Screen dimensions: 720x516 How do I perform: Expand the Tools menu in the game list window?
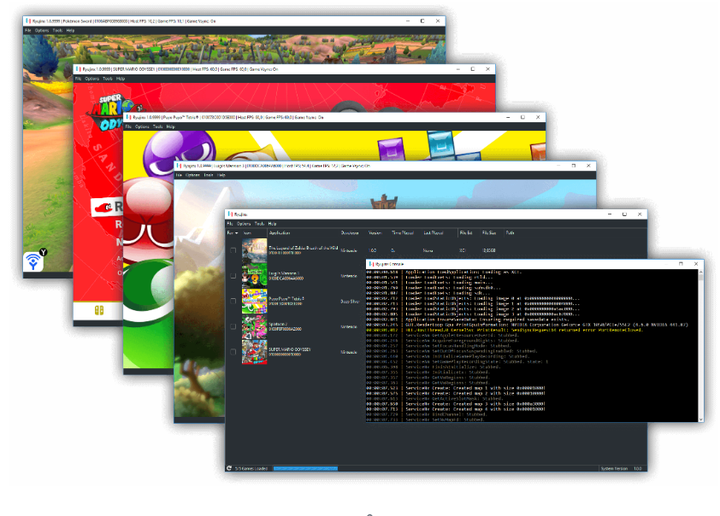pyautogui.click(x=259, y=224)
